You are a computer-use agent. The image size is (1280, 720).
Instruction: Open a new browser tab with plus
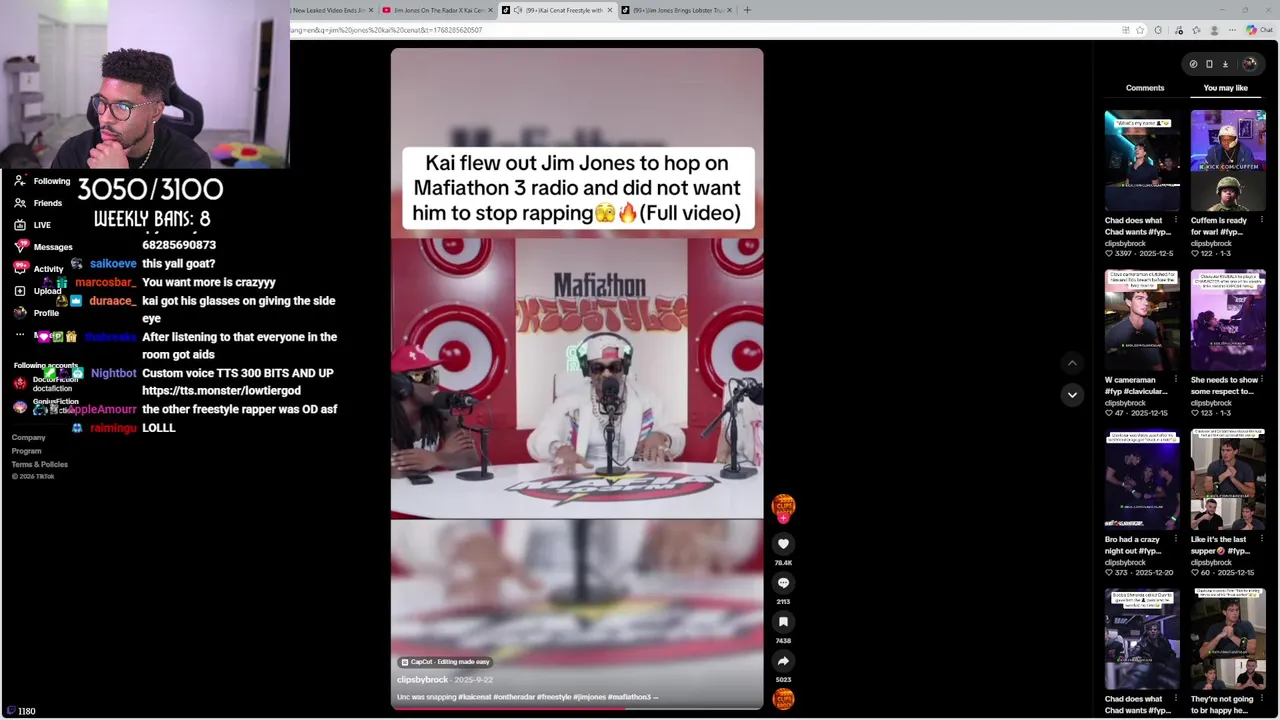[747, 10]
